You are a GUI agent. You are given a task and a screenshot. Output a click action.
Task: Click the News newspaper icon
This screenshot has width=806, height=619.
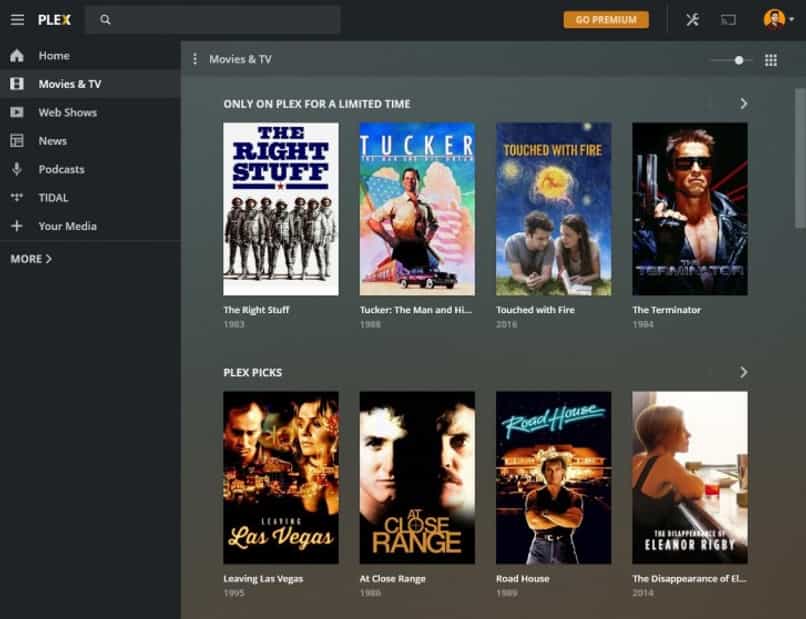coord(17,140)
